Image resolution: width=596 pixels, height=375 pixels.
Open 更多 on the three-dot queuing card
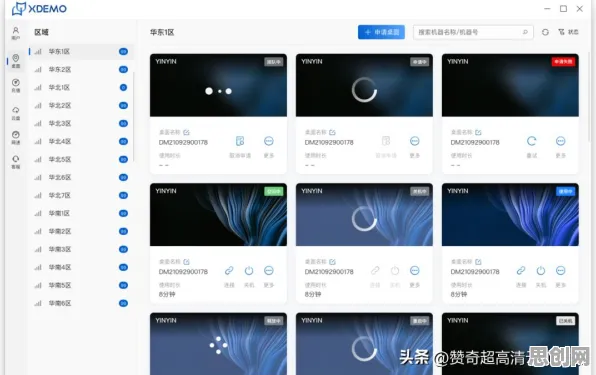(x=269, y=141)
